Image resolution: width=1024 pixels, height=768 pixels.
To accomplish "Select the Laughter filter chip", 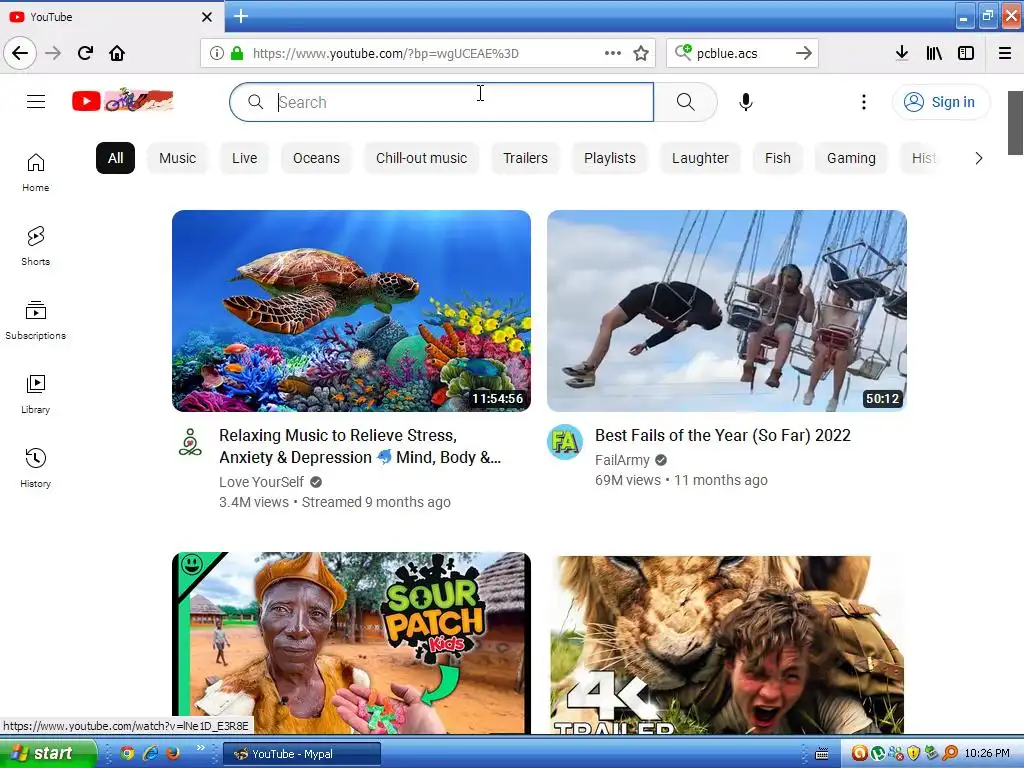I will [x=700, y=158].
